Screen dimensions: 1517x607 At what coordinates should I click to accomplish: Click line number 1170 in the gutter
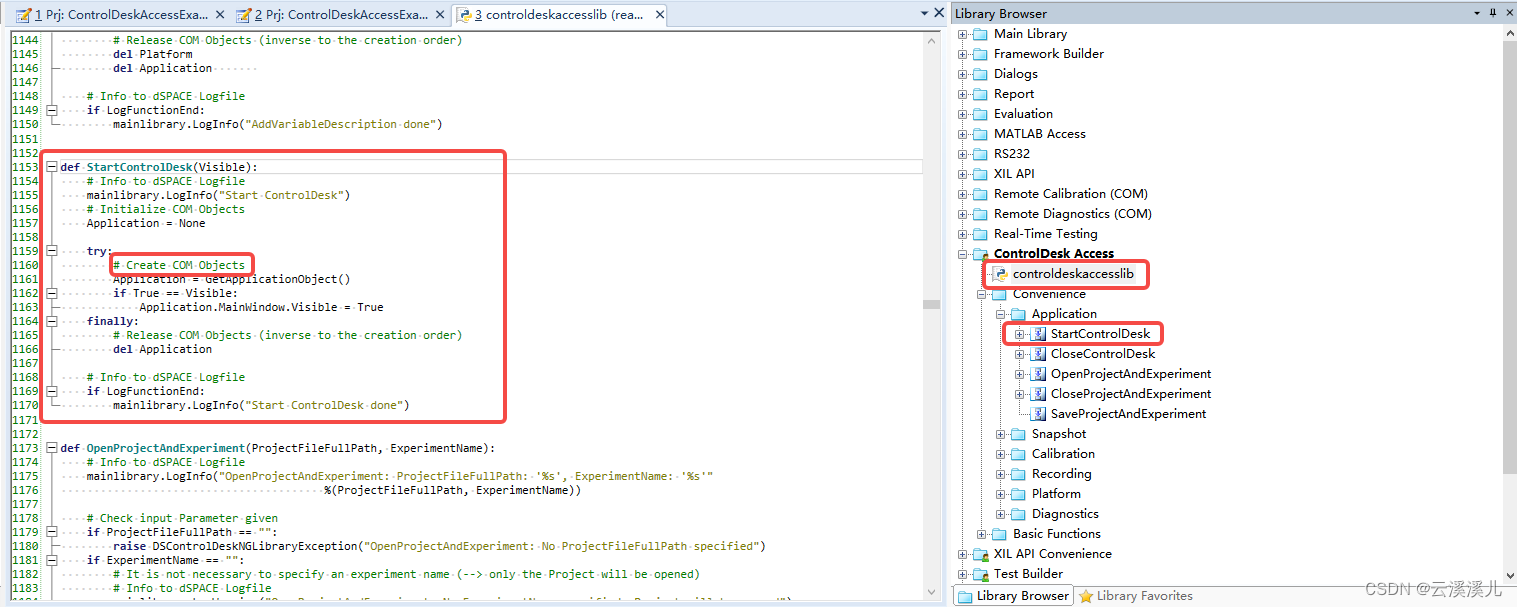24,405
